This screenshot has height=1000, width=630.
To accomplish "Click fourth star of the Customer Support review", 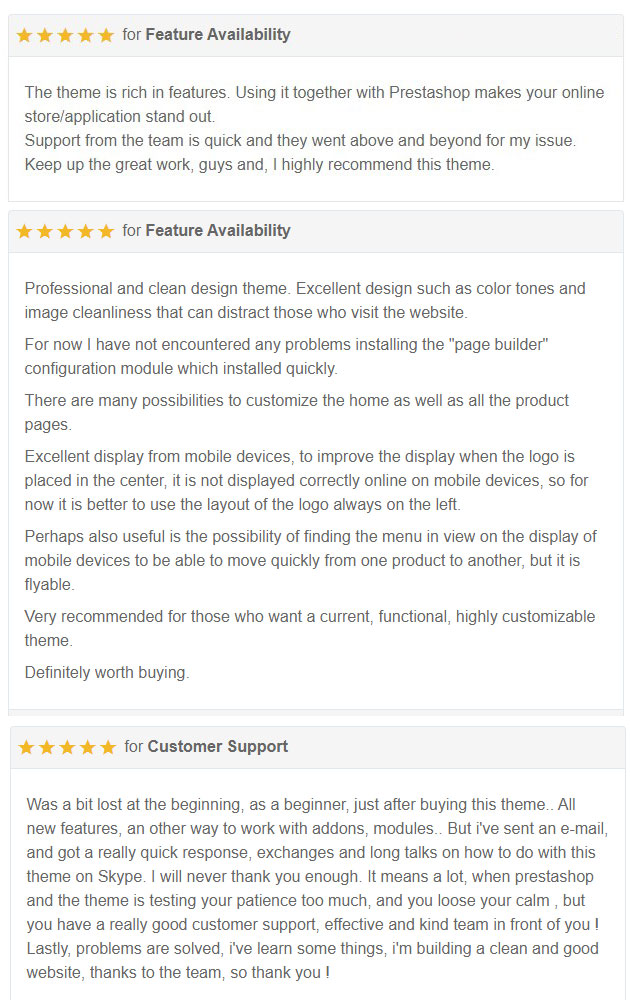I will pos(88,747).
